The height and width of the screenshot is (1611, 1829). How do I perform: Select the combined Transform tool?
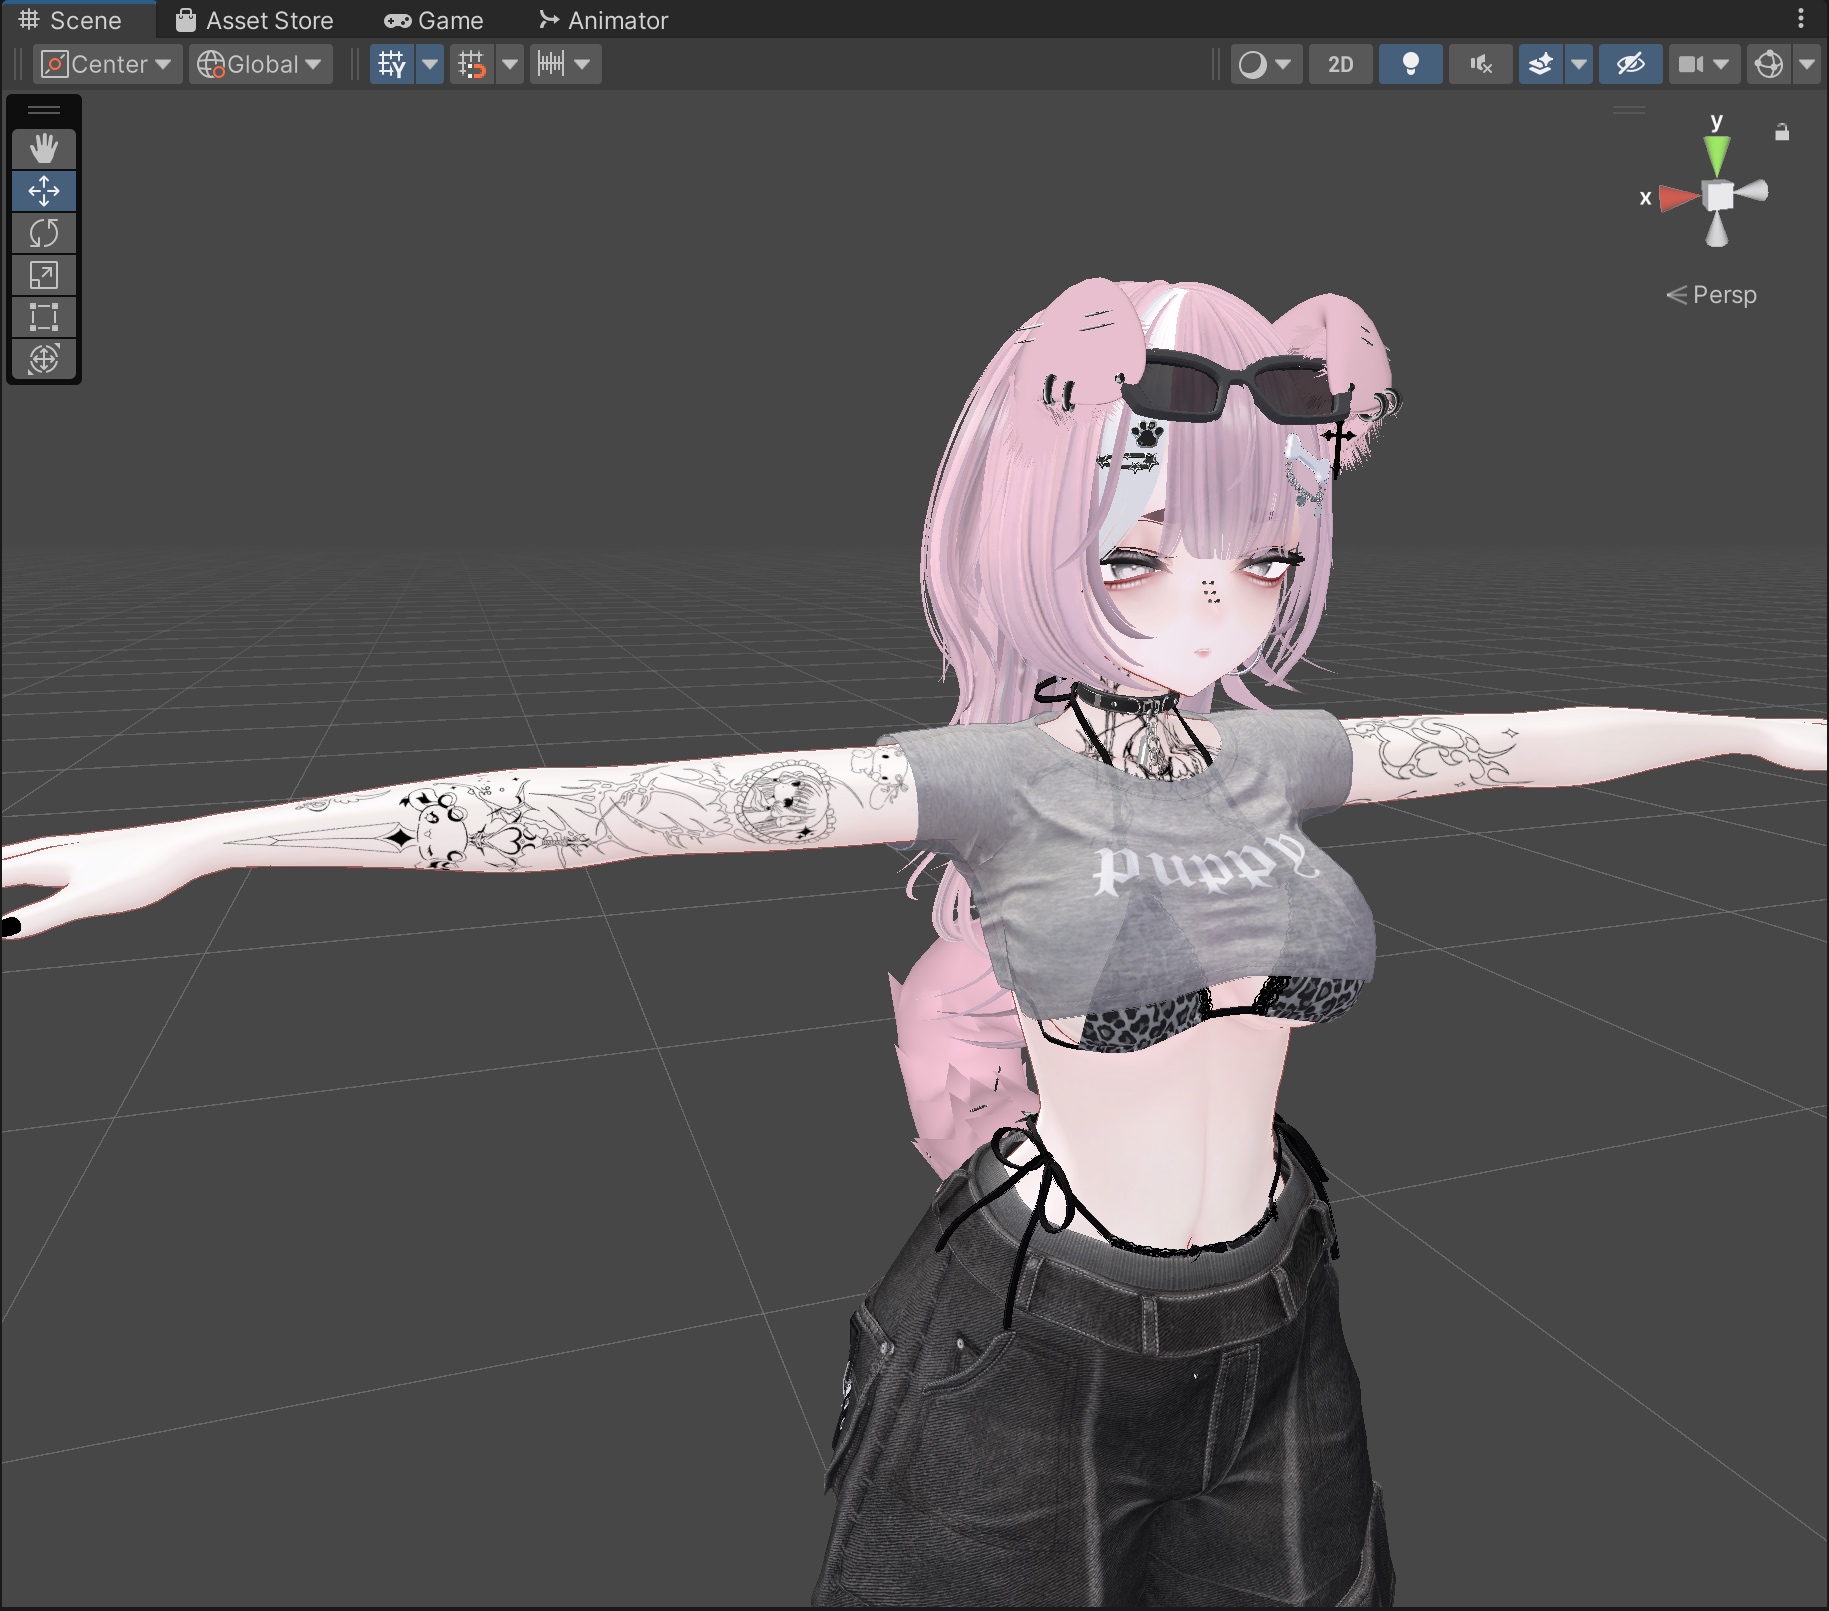click(44, 359)
